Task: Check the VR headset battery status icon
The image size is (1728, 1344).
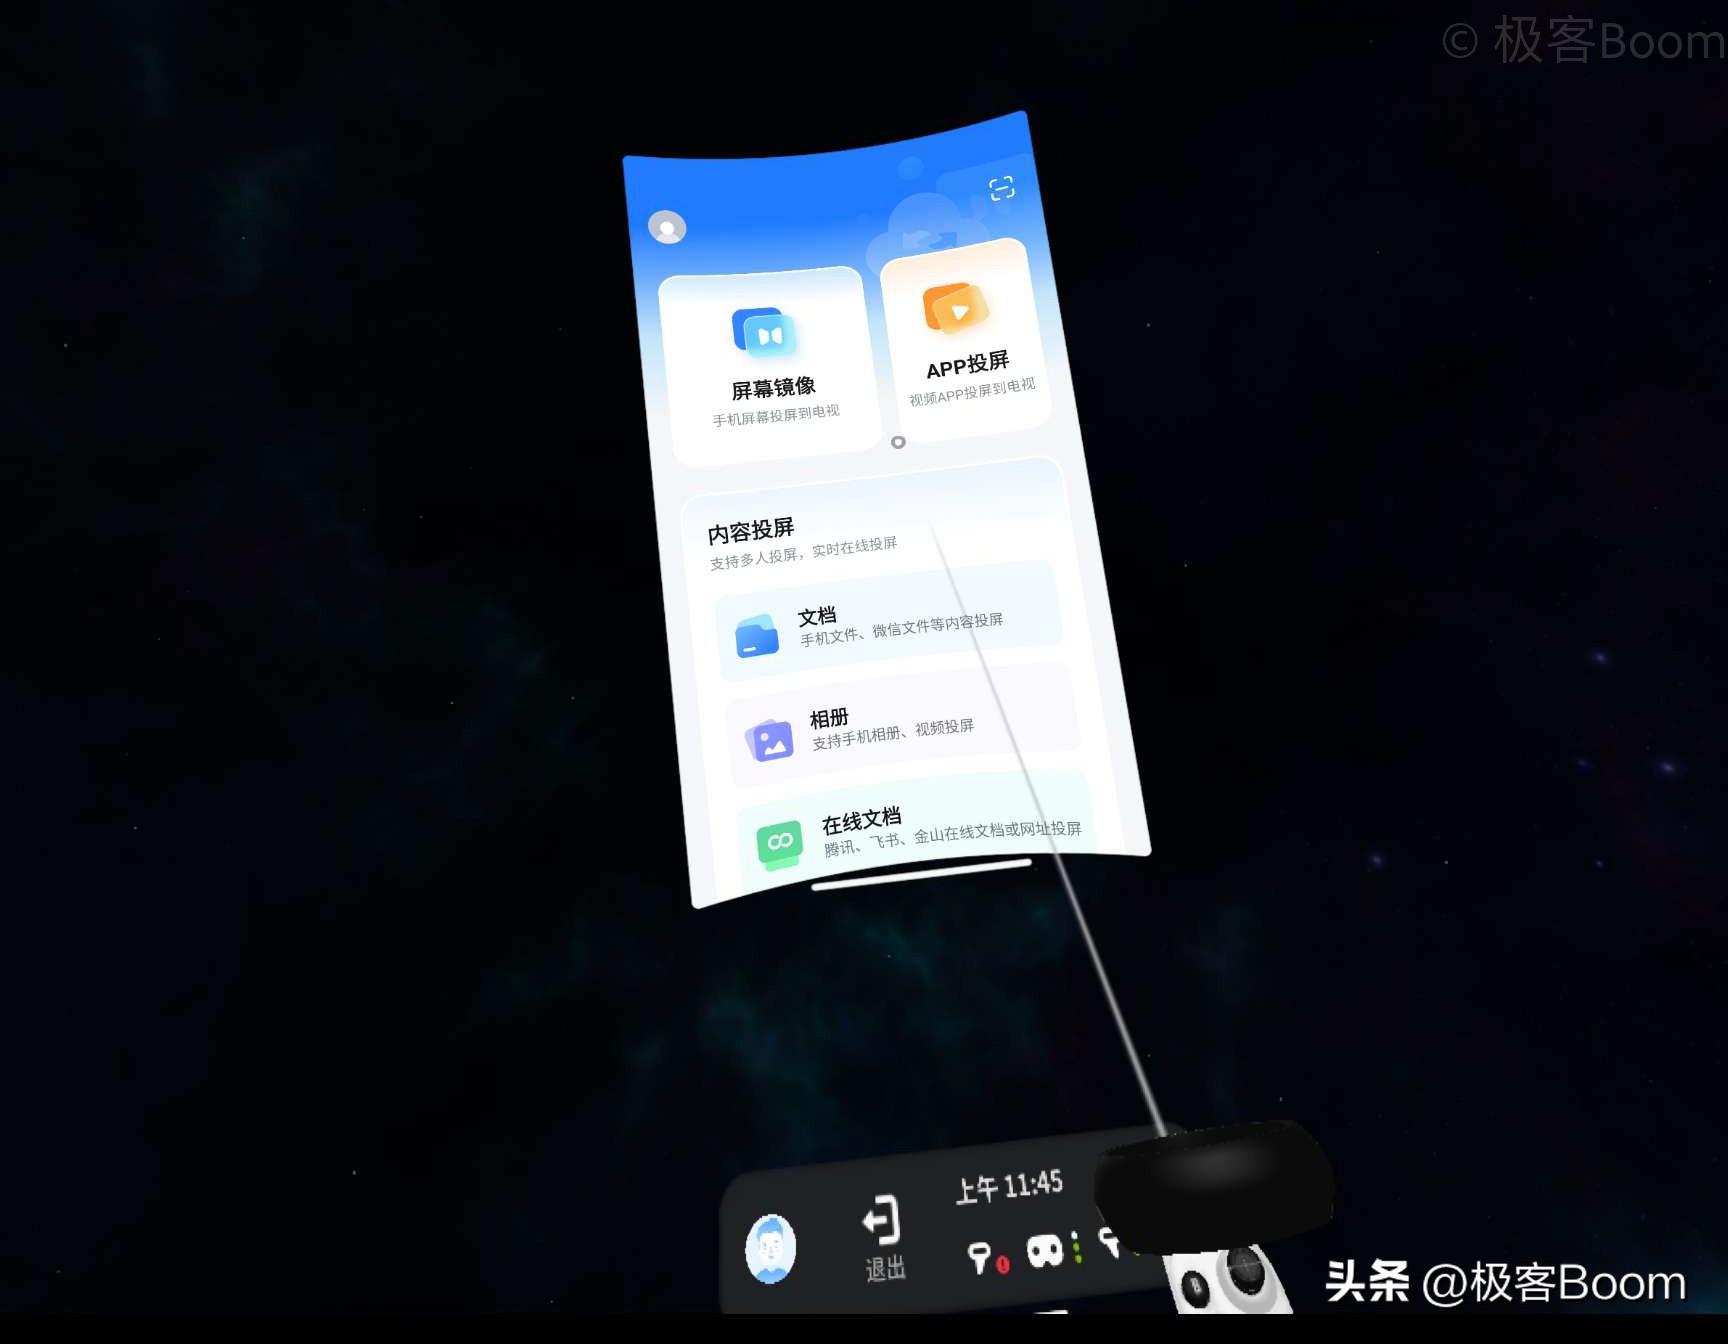Action: click(x=1046, y=1250)
